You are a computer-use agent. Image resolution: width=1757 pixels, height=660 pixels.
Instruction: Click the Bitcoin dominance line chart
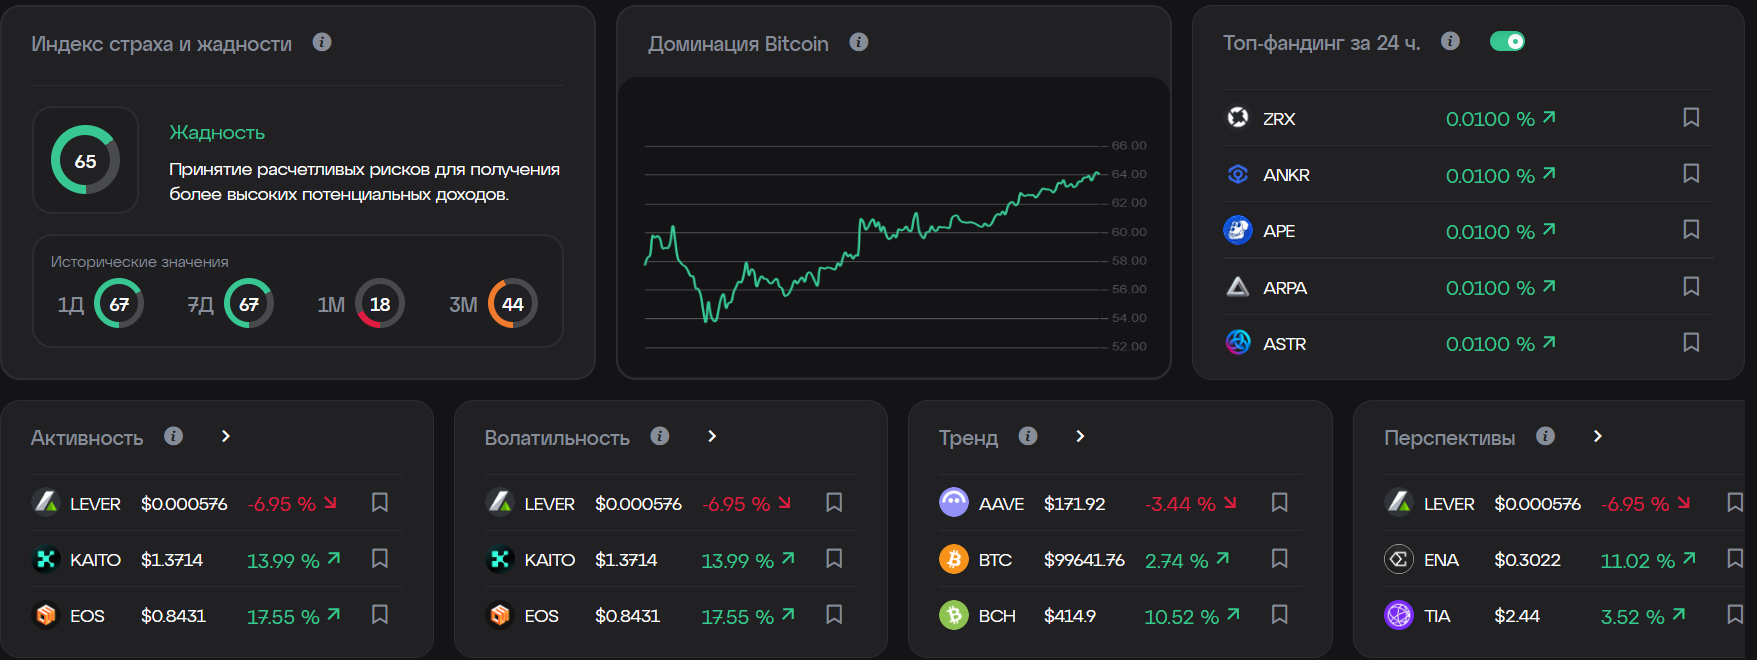coord(880,240)
